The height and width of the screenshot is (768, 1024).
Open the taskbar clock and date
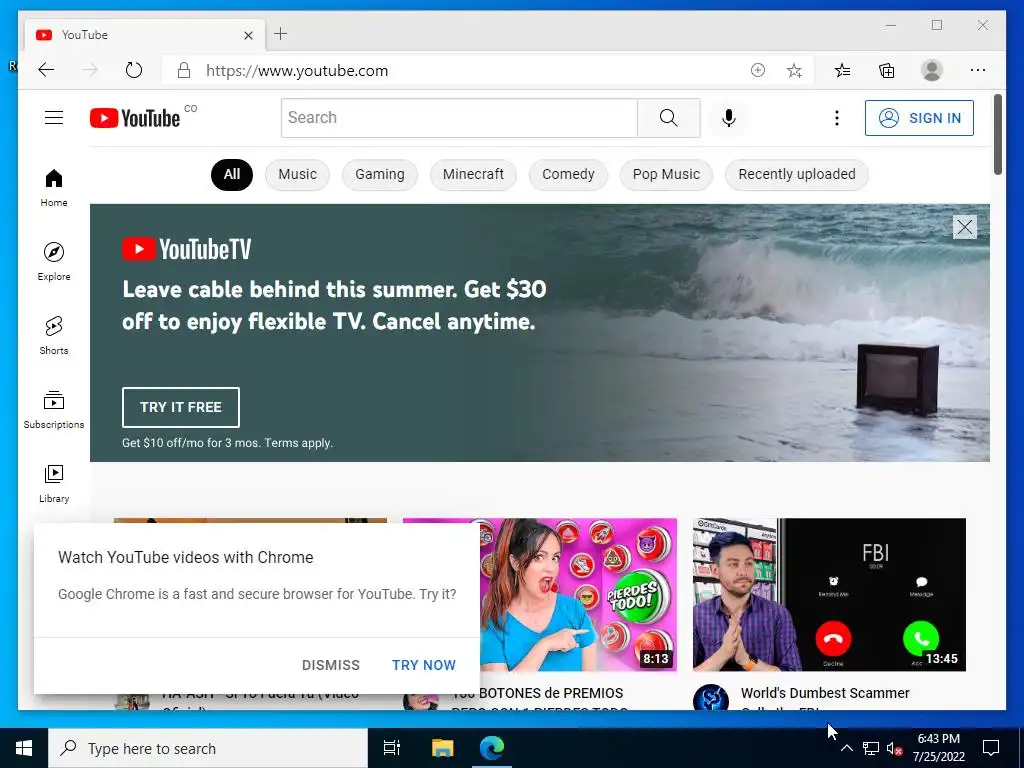point(938,748)
